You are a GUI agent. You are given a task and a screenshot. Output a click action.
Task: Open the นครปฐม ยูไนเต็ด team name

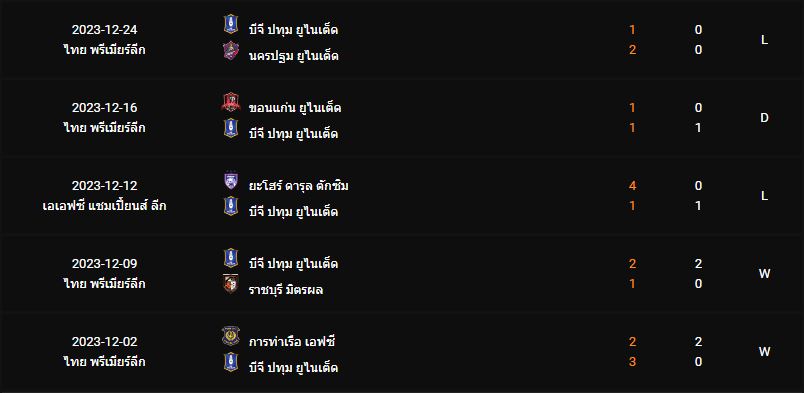coord(293,55)
